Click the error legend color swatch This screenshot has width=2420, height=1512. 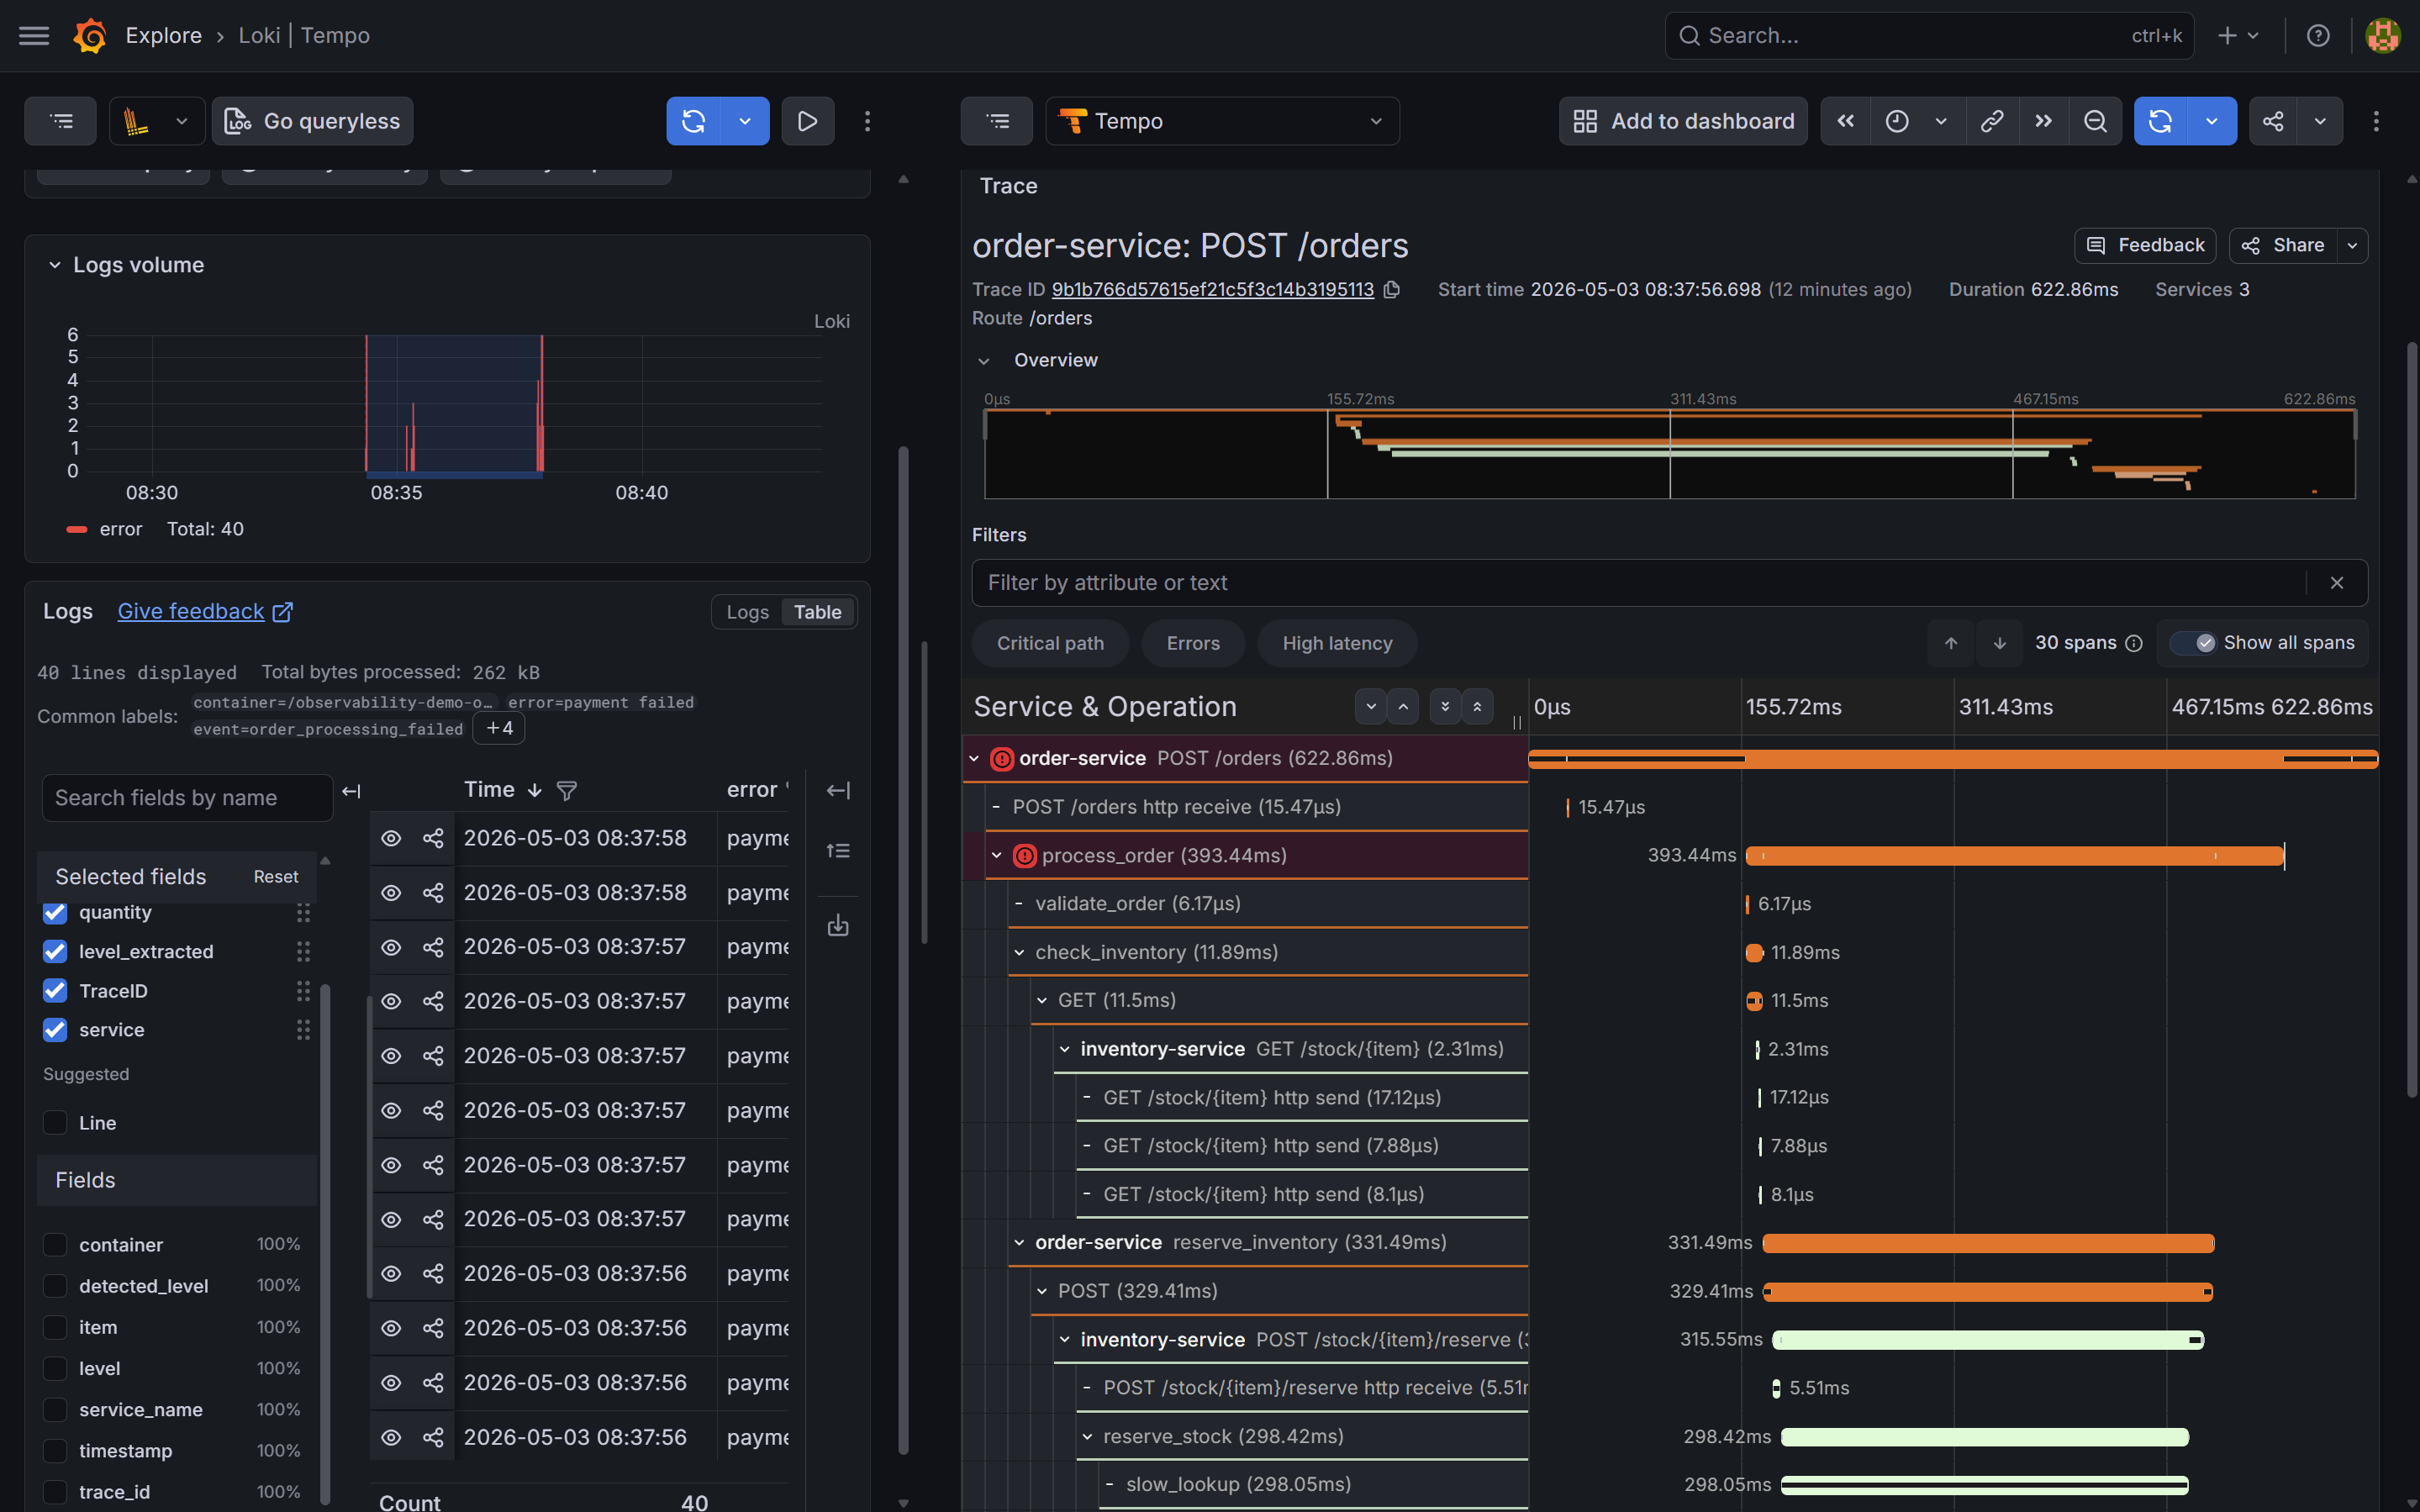click(x=77, y=530)
